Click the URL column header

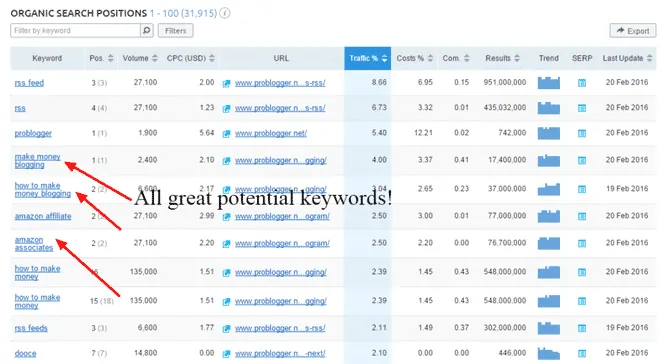281,58
